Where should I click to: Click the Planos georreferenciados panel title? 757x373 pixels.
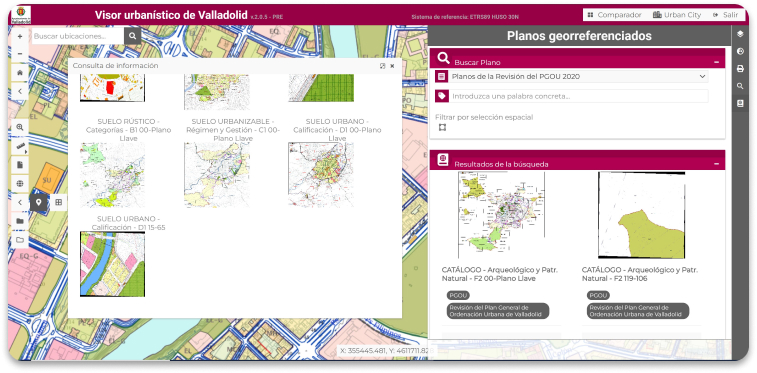pyautogui.click(x=579, y=36)
